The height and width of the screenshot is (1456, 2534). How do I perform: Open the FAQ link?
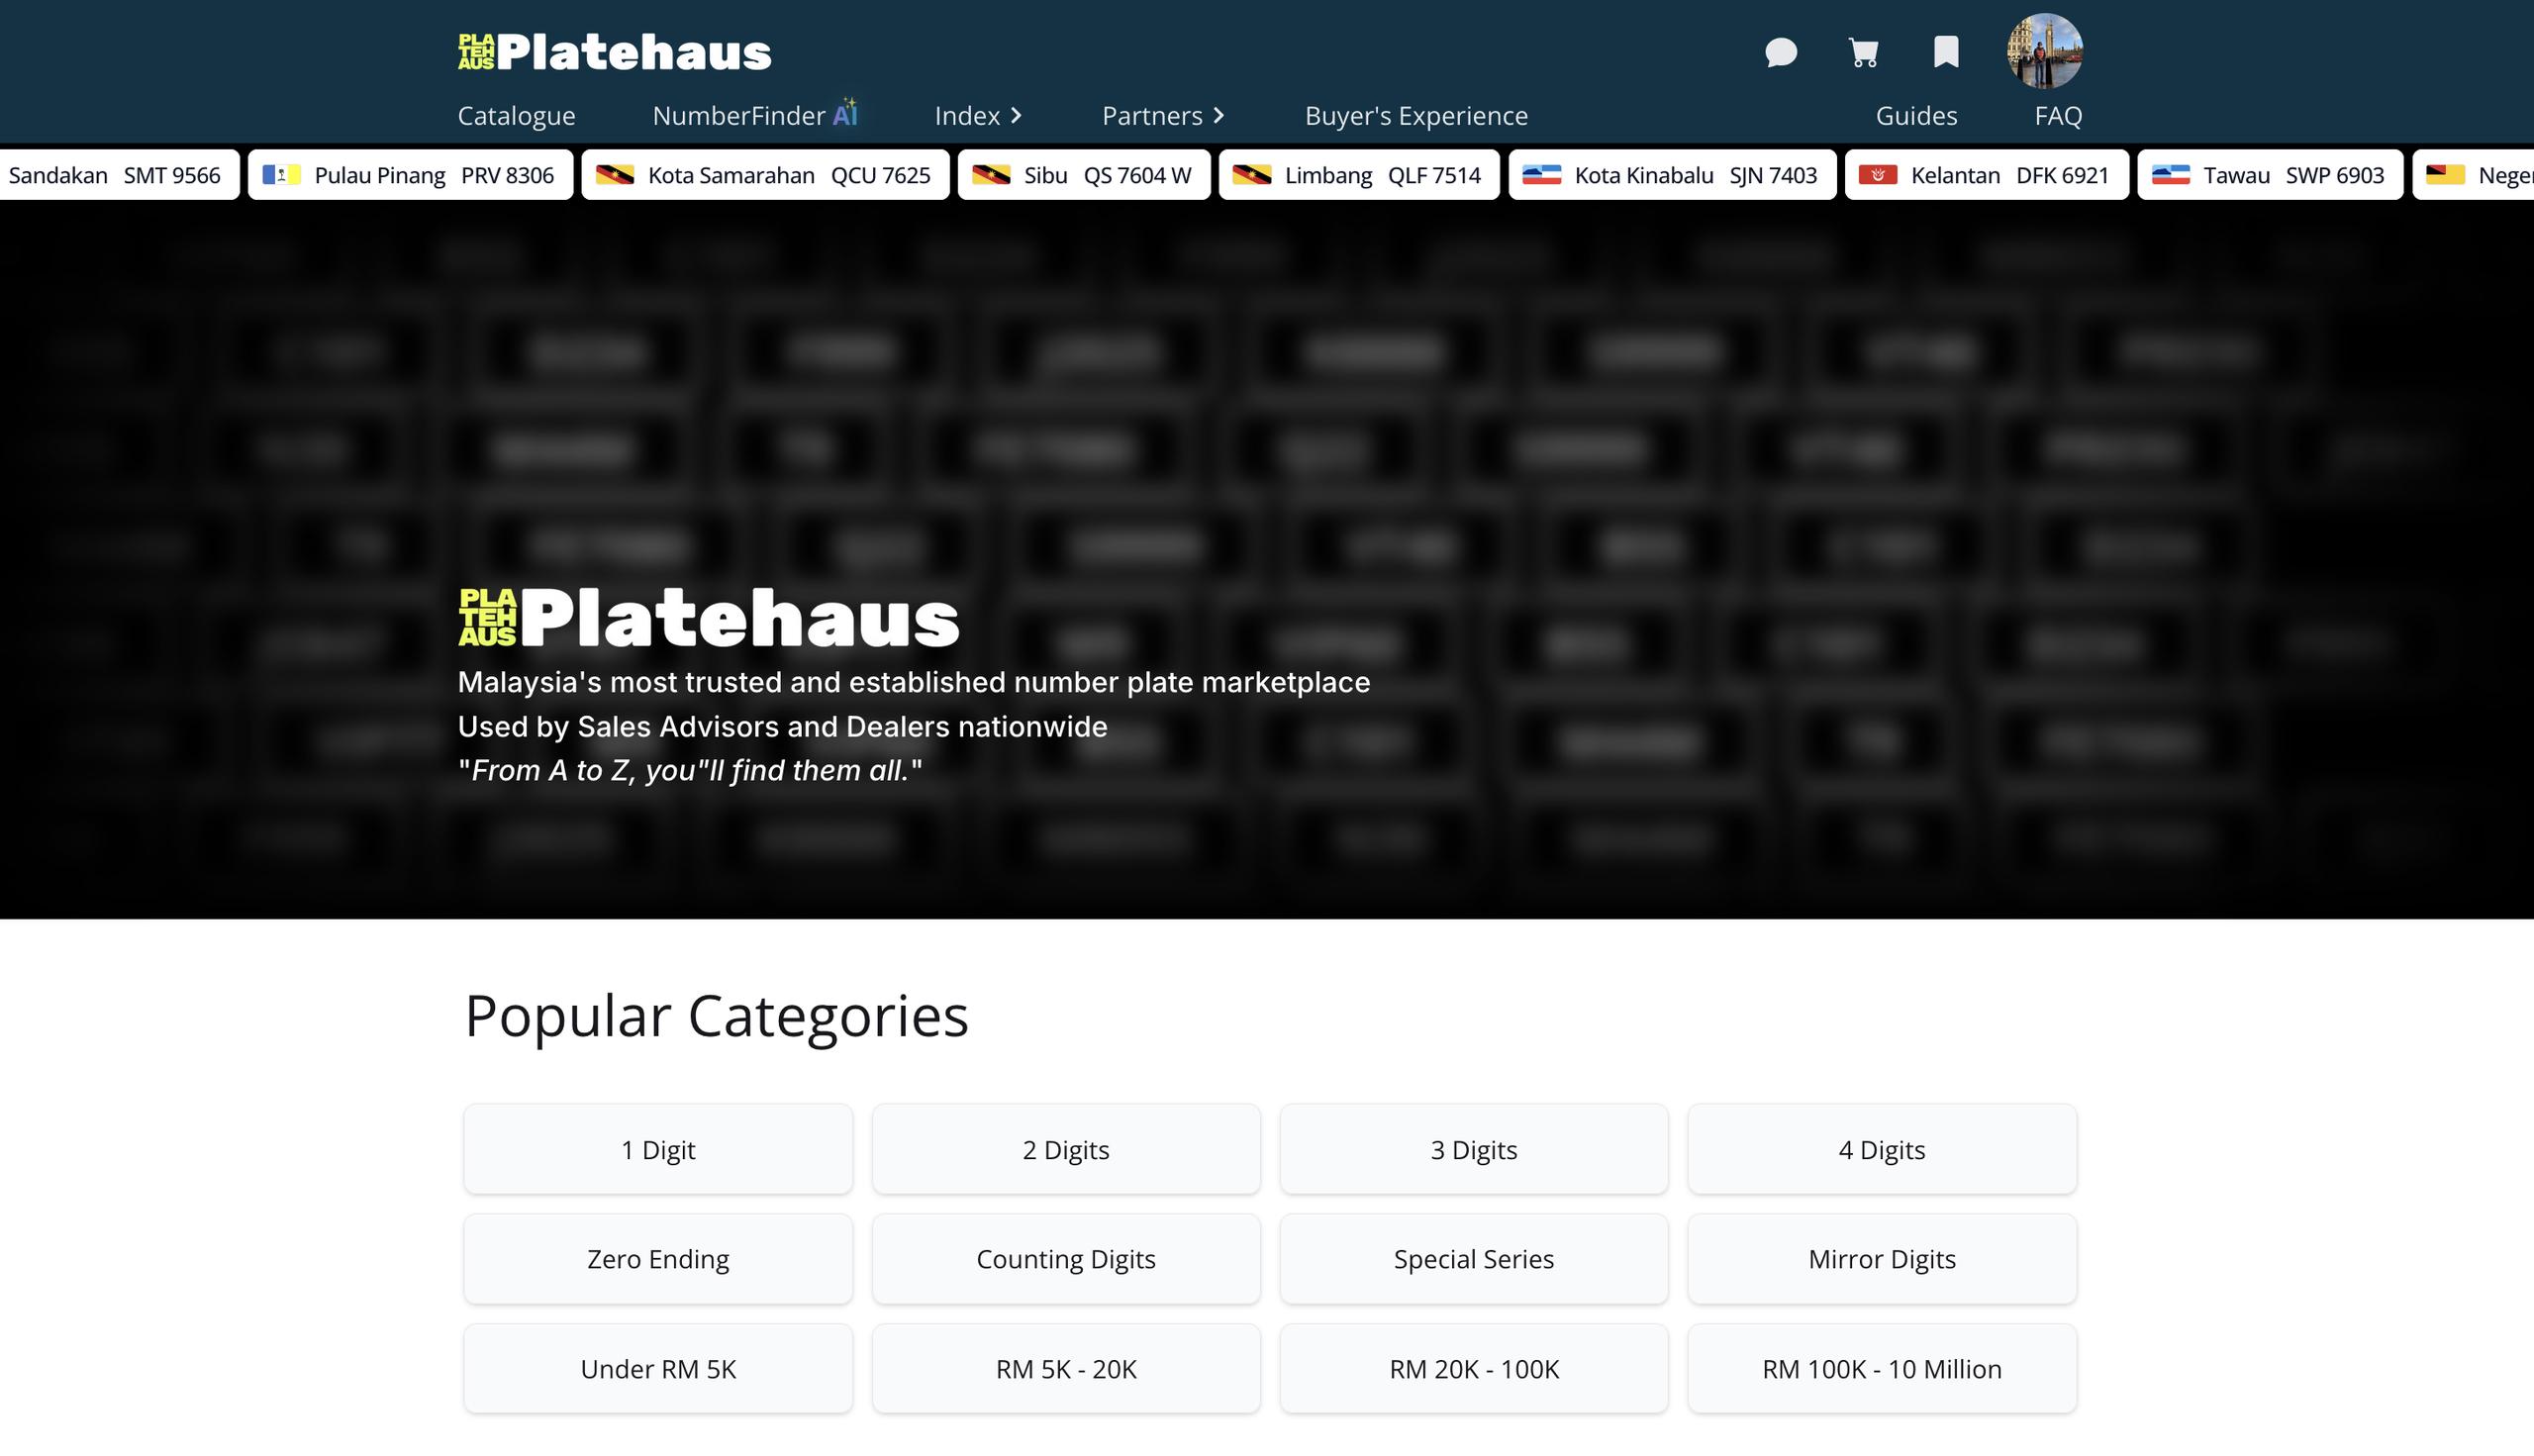click(x=2058, y=116)
